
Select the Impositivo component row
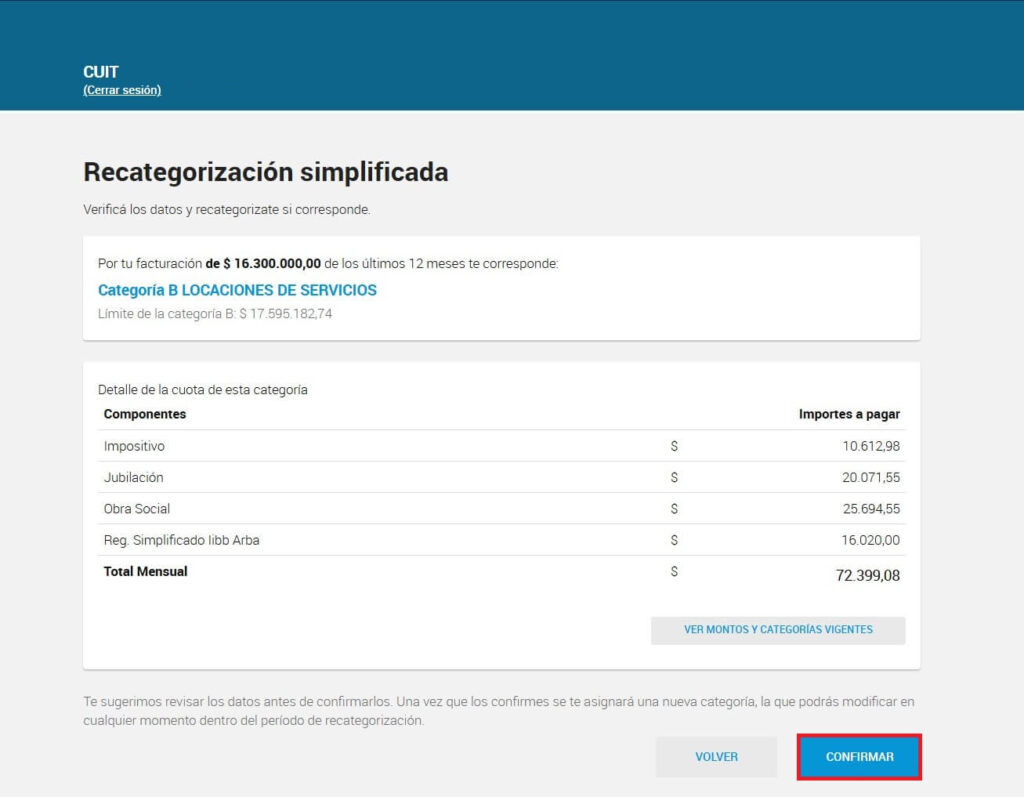click(x=502, y=446)
